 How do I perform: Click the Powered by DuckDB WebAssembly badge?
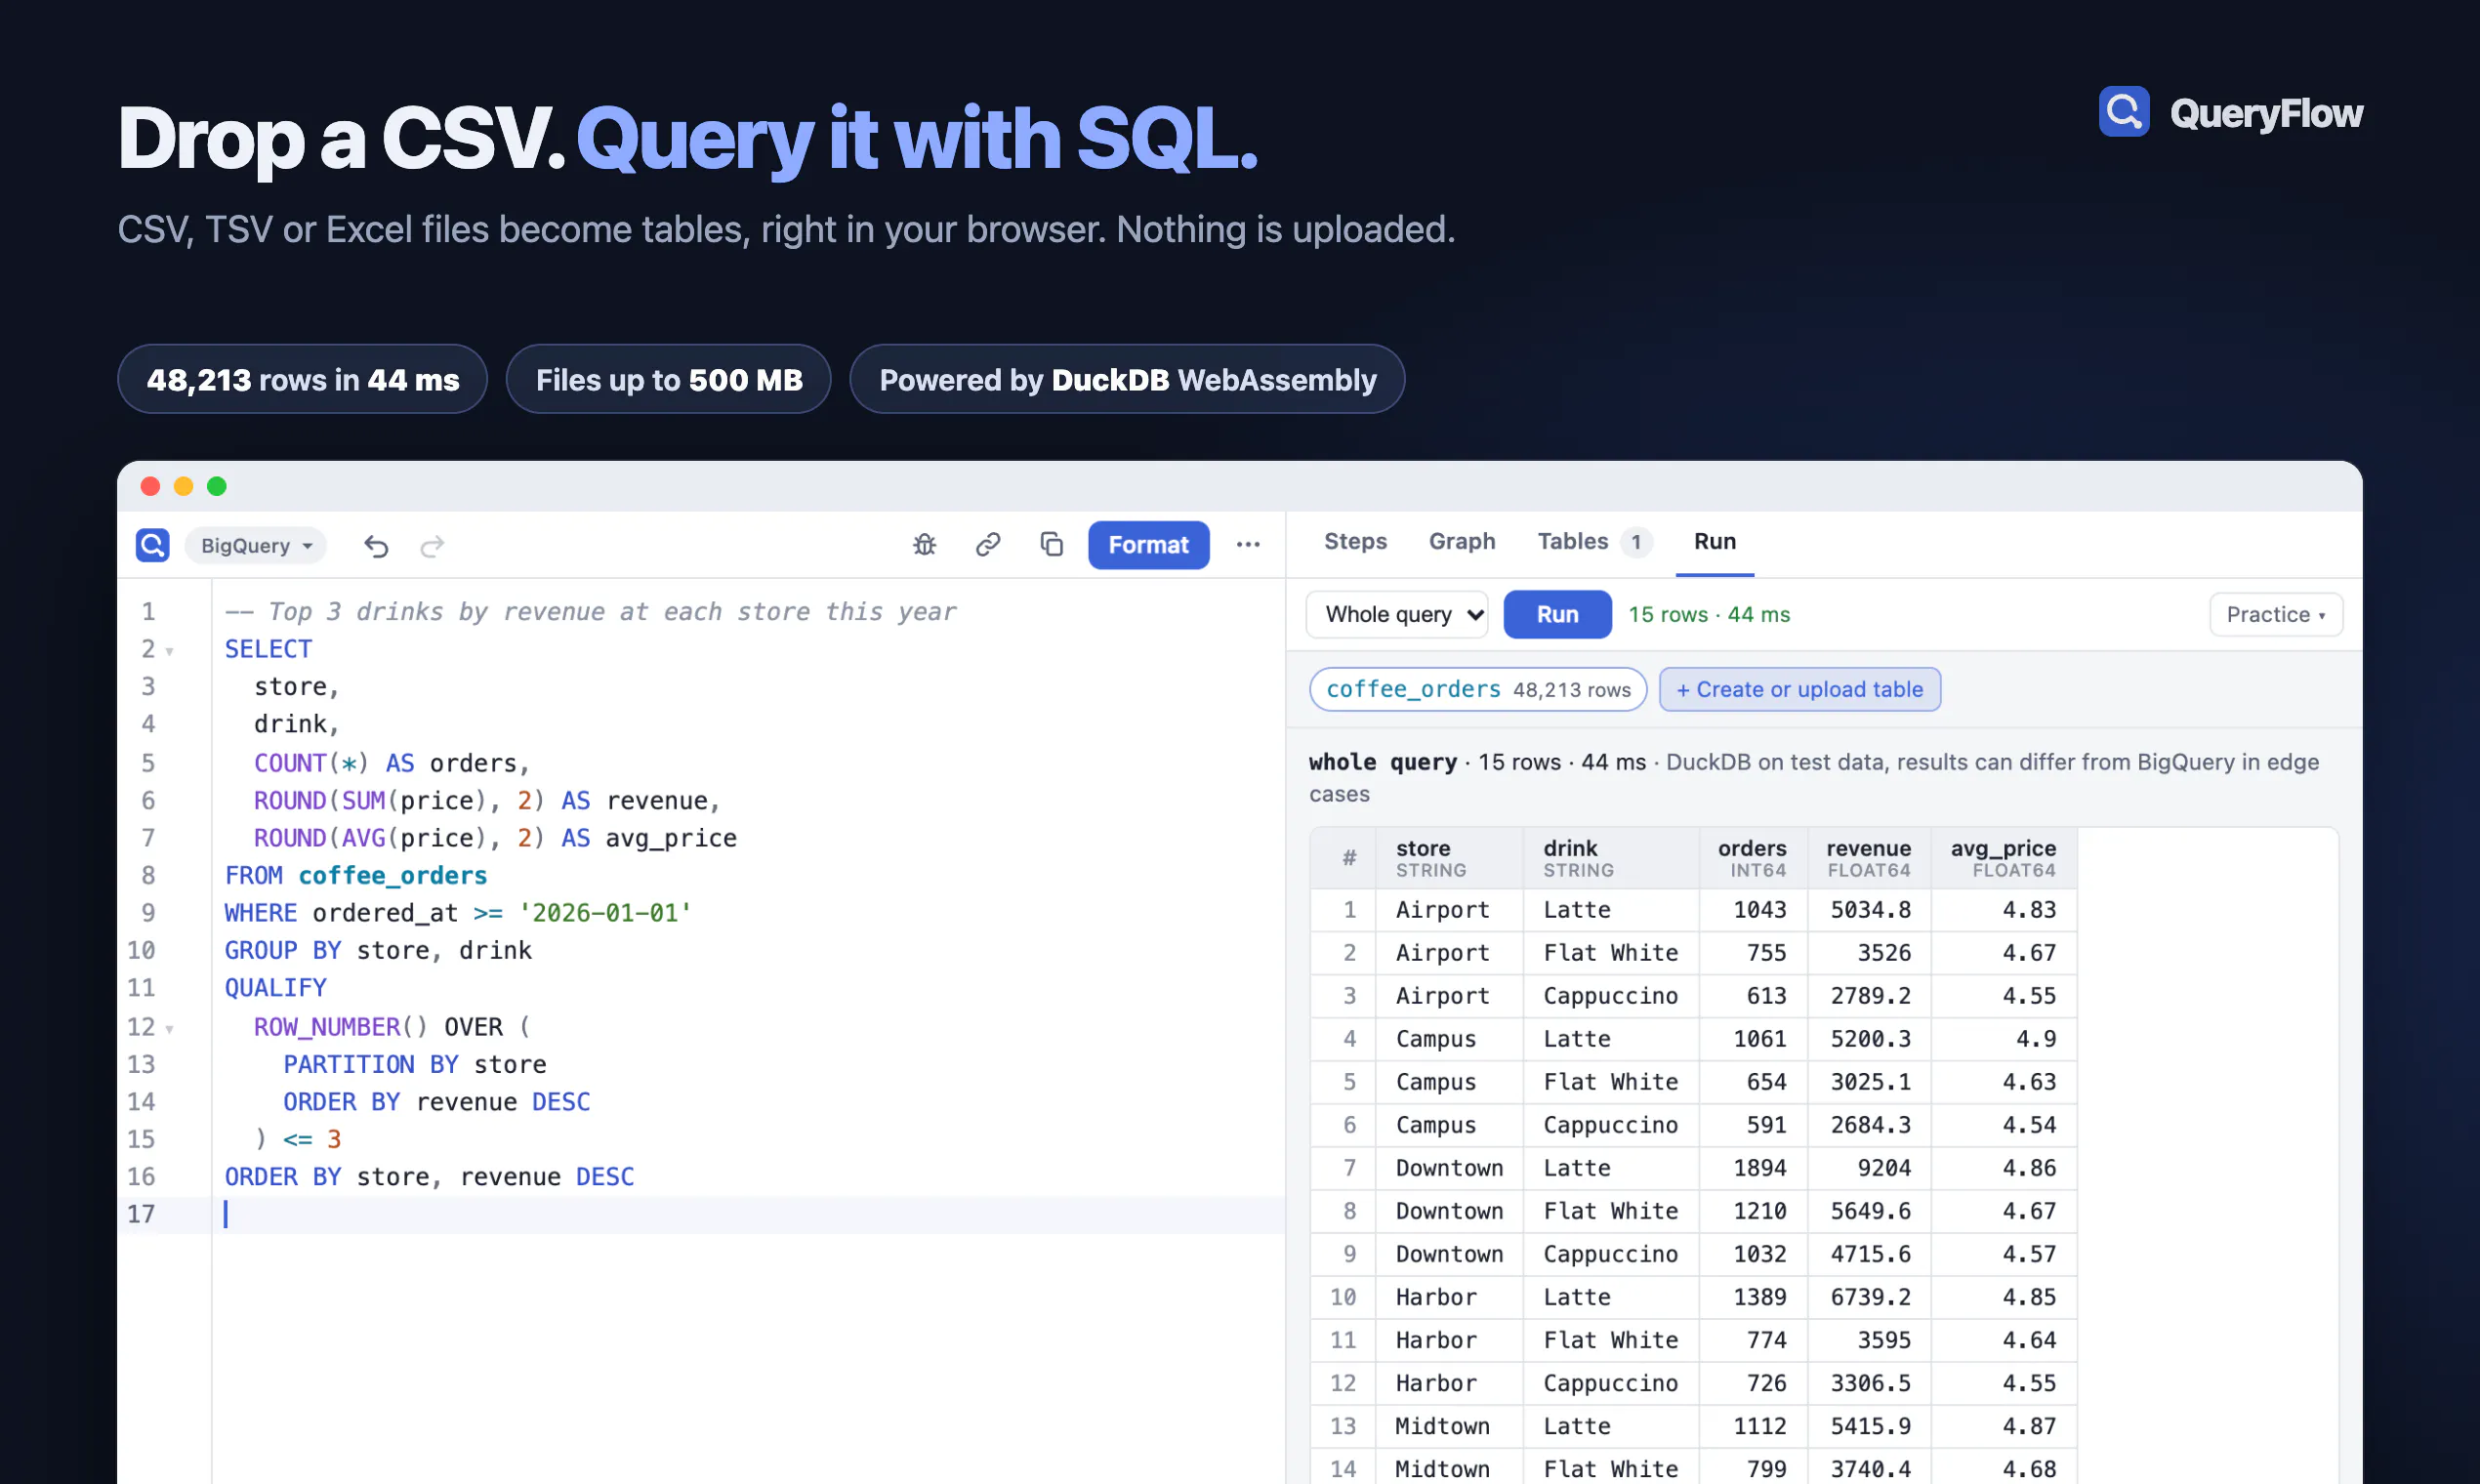[1127, 379]
